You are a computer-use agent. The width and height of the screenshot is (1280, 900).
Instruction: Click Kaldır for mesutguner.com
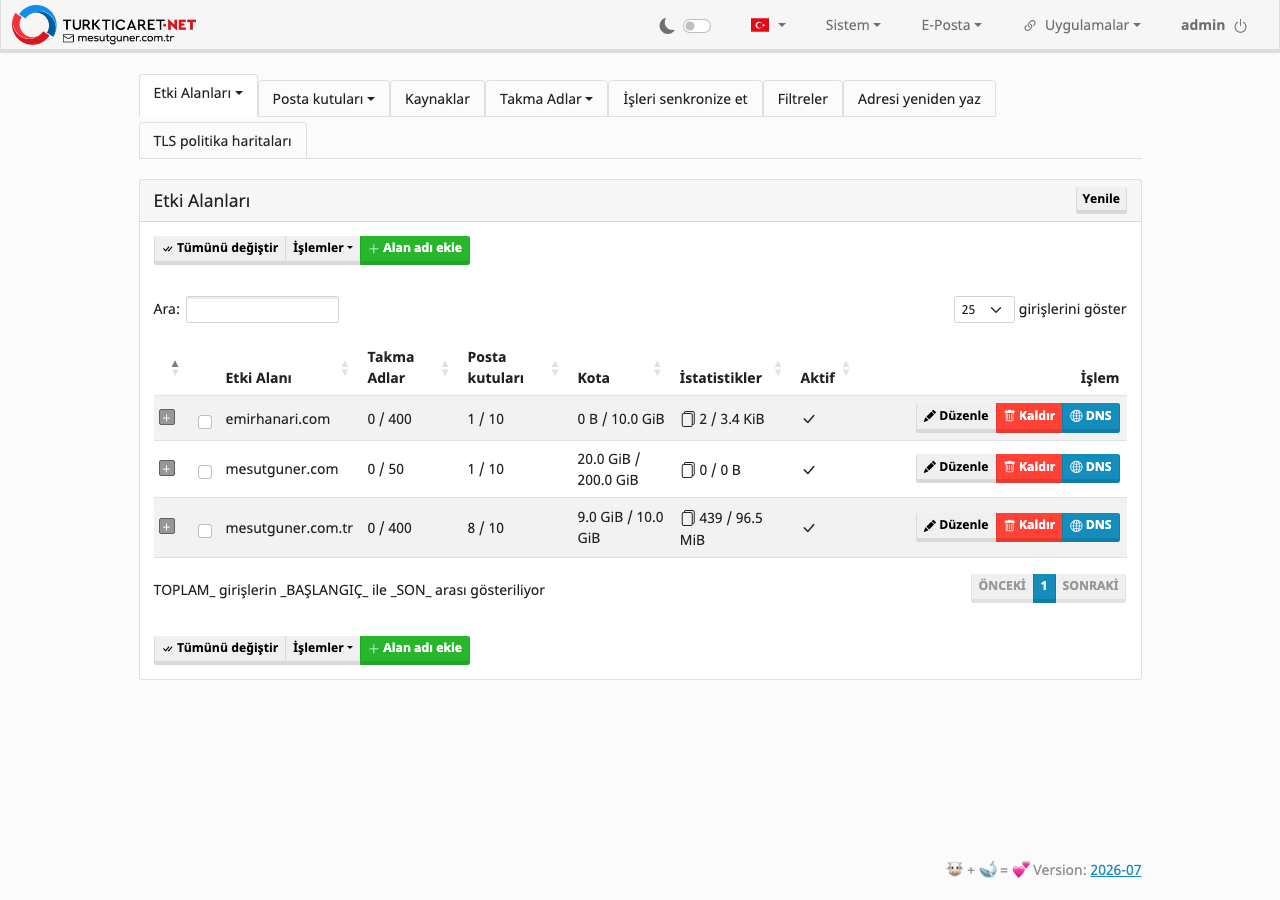pyautogui.click(x=1029, y=468)
